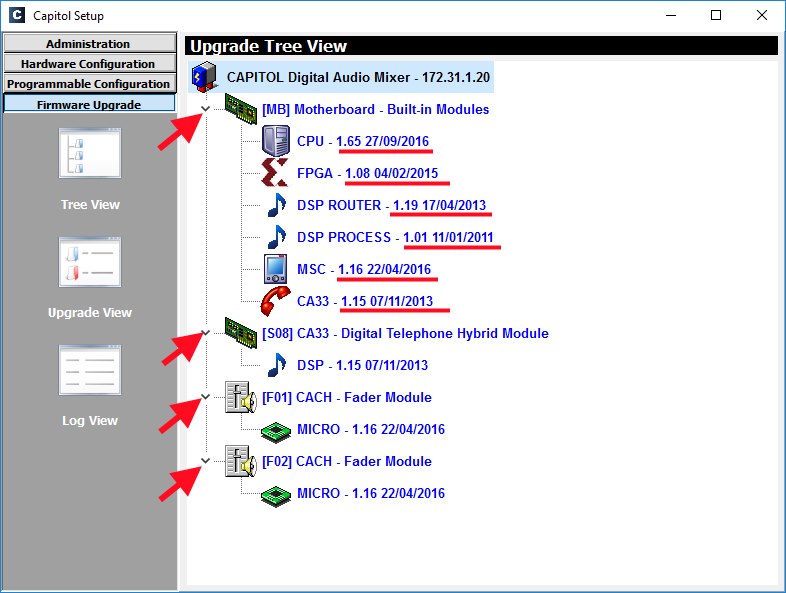Select the CA33 - 1.15 07/11/2013 entry
The width and height of the screenshot is (786, 593).
click(365, 301)
